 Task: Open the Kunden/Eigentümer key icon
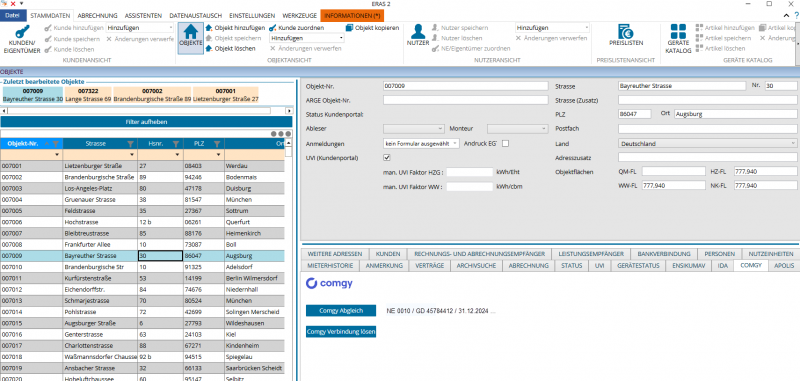pos(21,32)
